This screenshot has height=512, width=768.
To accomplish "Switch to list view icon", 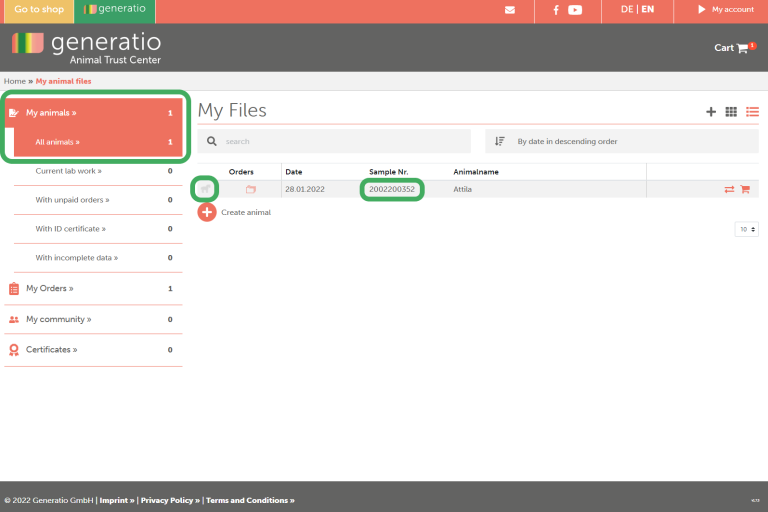I will coord(752,112).
